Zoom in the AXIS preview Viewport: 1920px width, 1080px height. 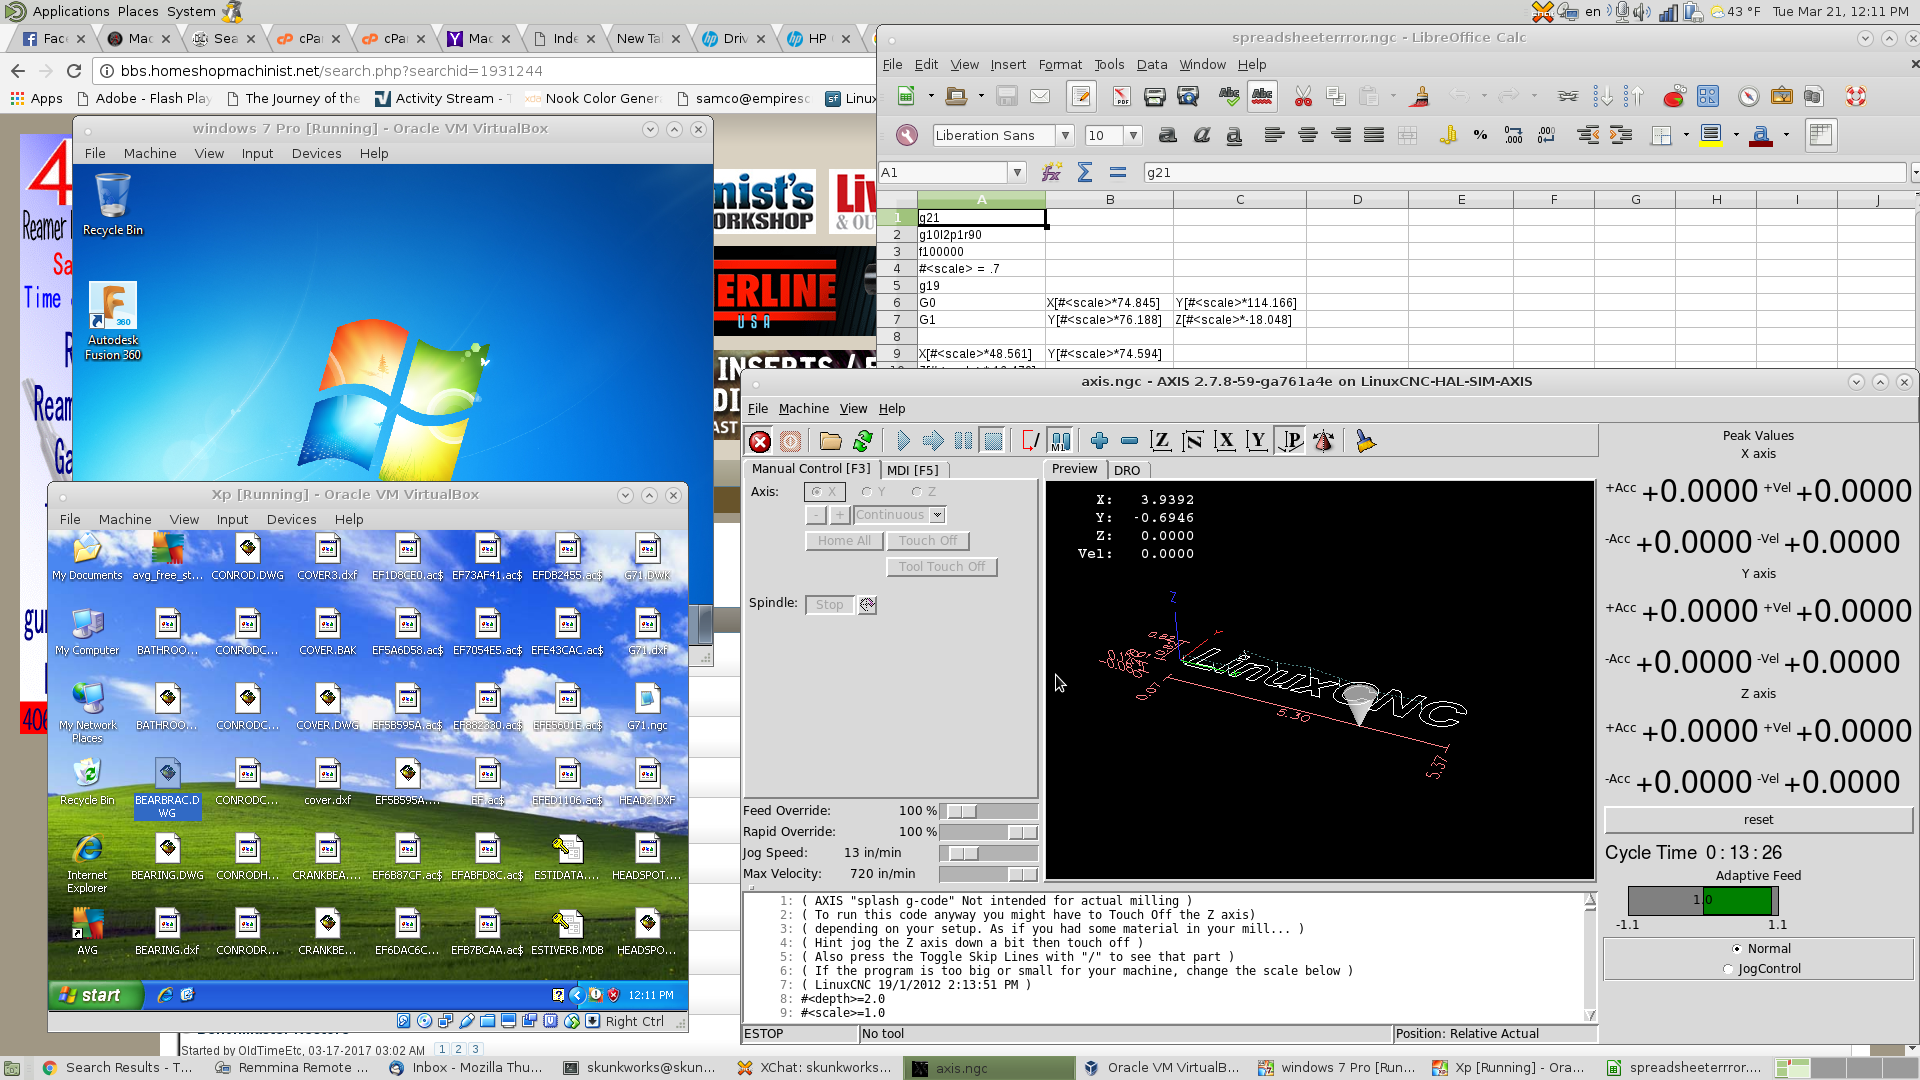(x=1099, y=441)
